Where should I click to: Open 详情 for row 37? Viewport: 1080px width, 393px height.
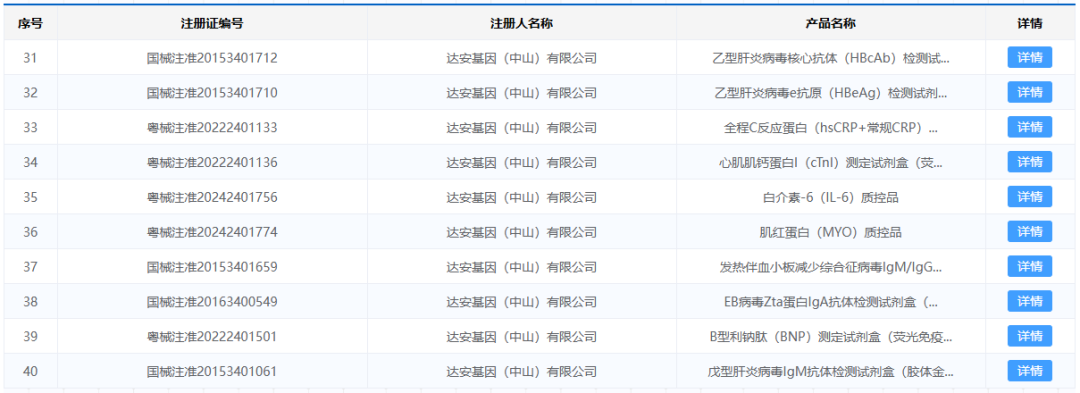1030,266
